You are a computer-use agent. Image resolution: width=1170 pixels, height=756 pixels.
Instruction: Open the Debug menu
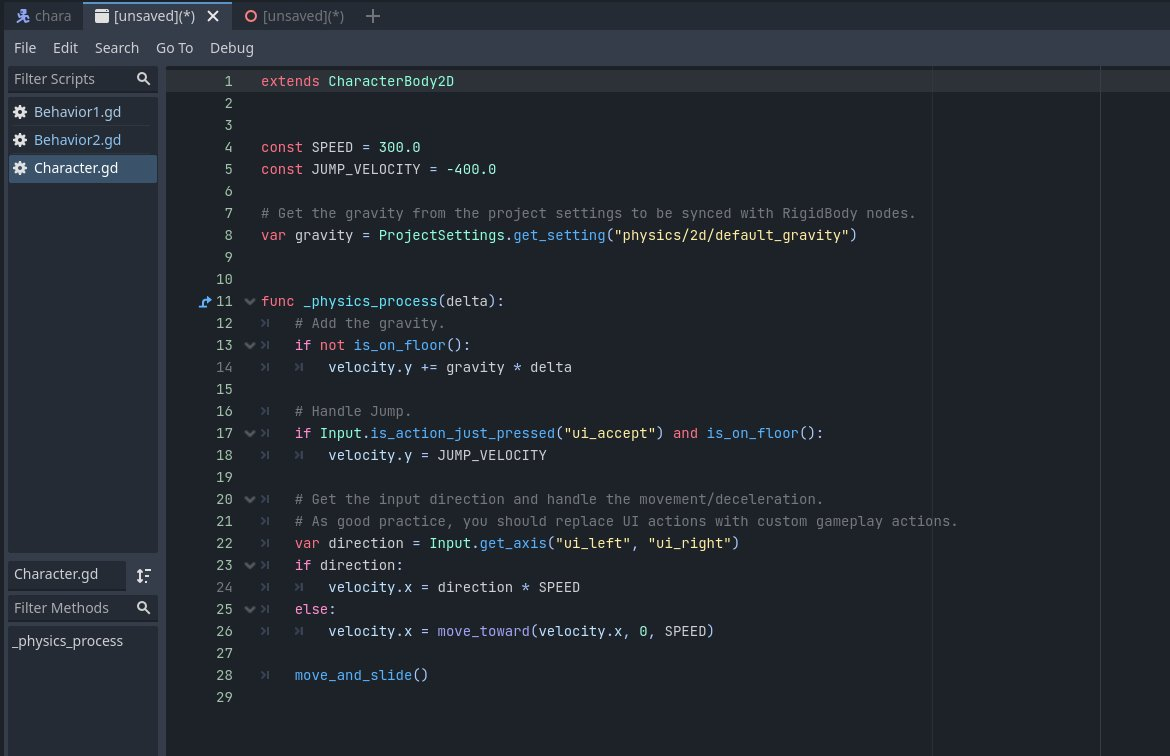click(x=231, y=48)
